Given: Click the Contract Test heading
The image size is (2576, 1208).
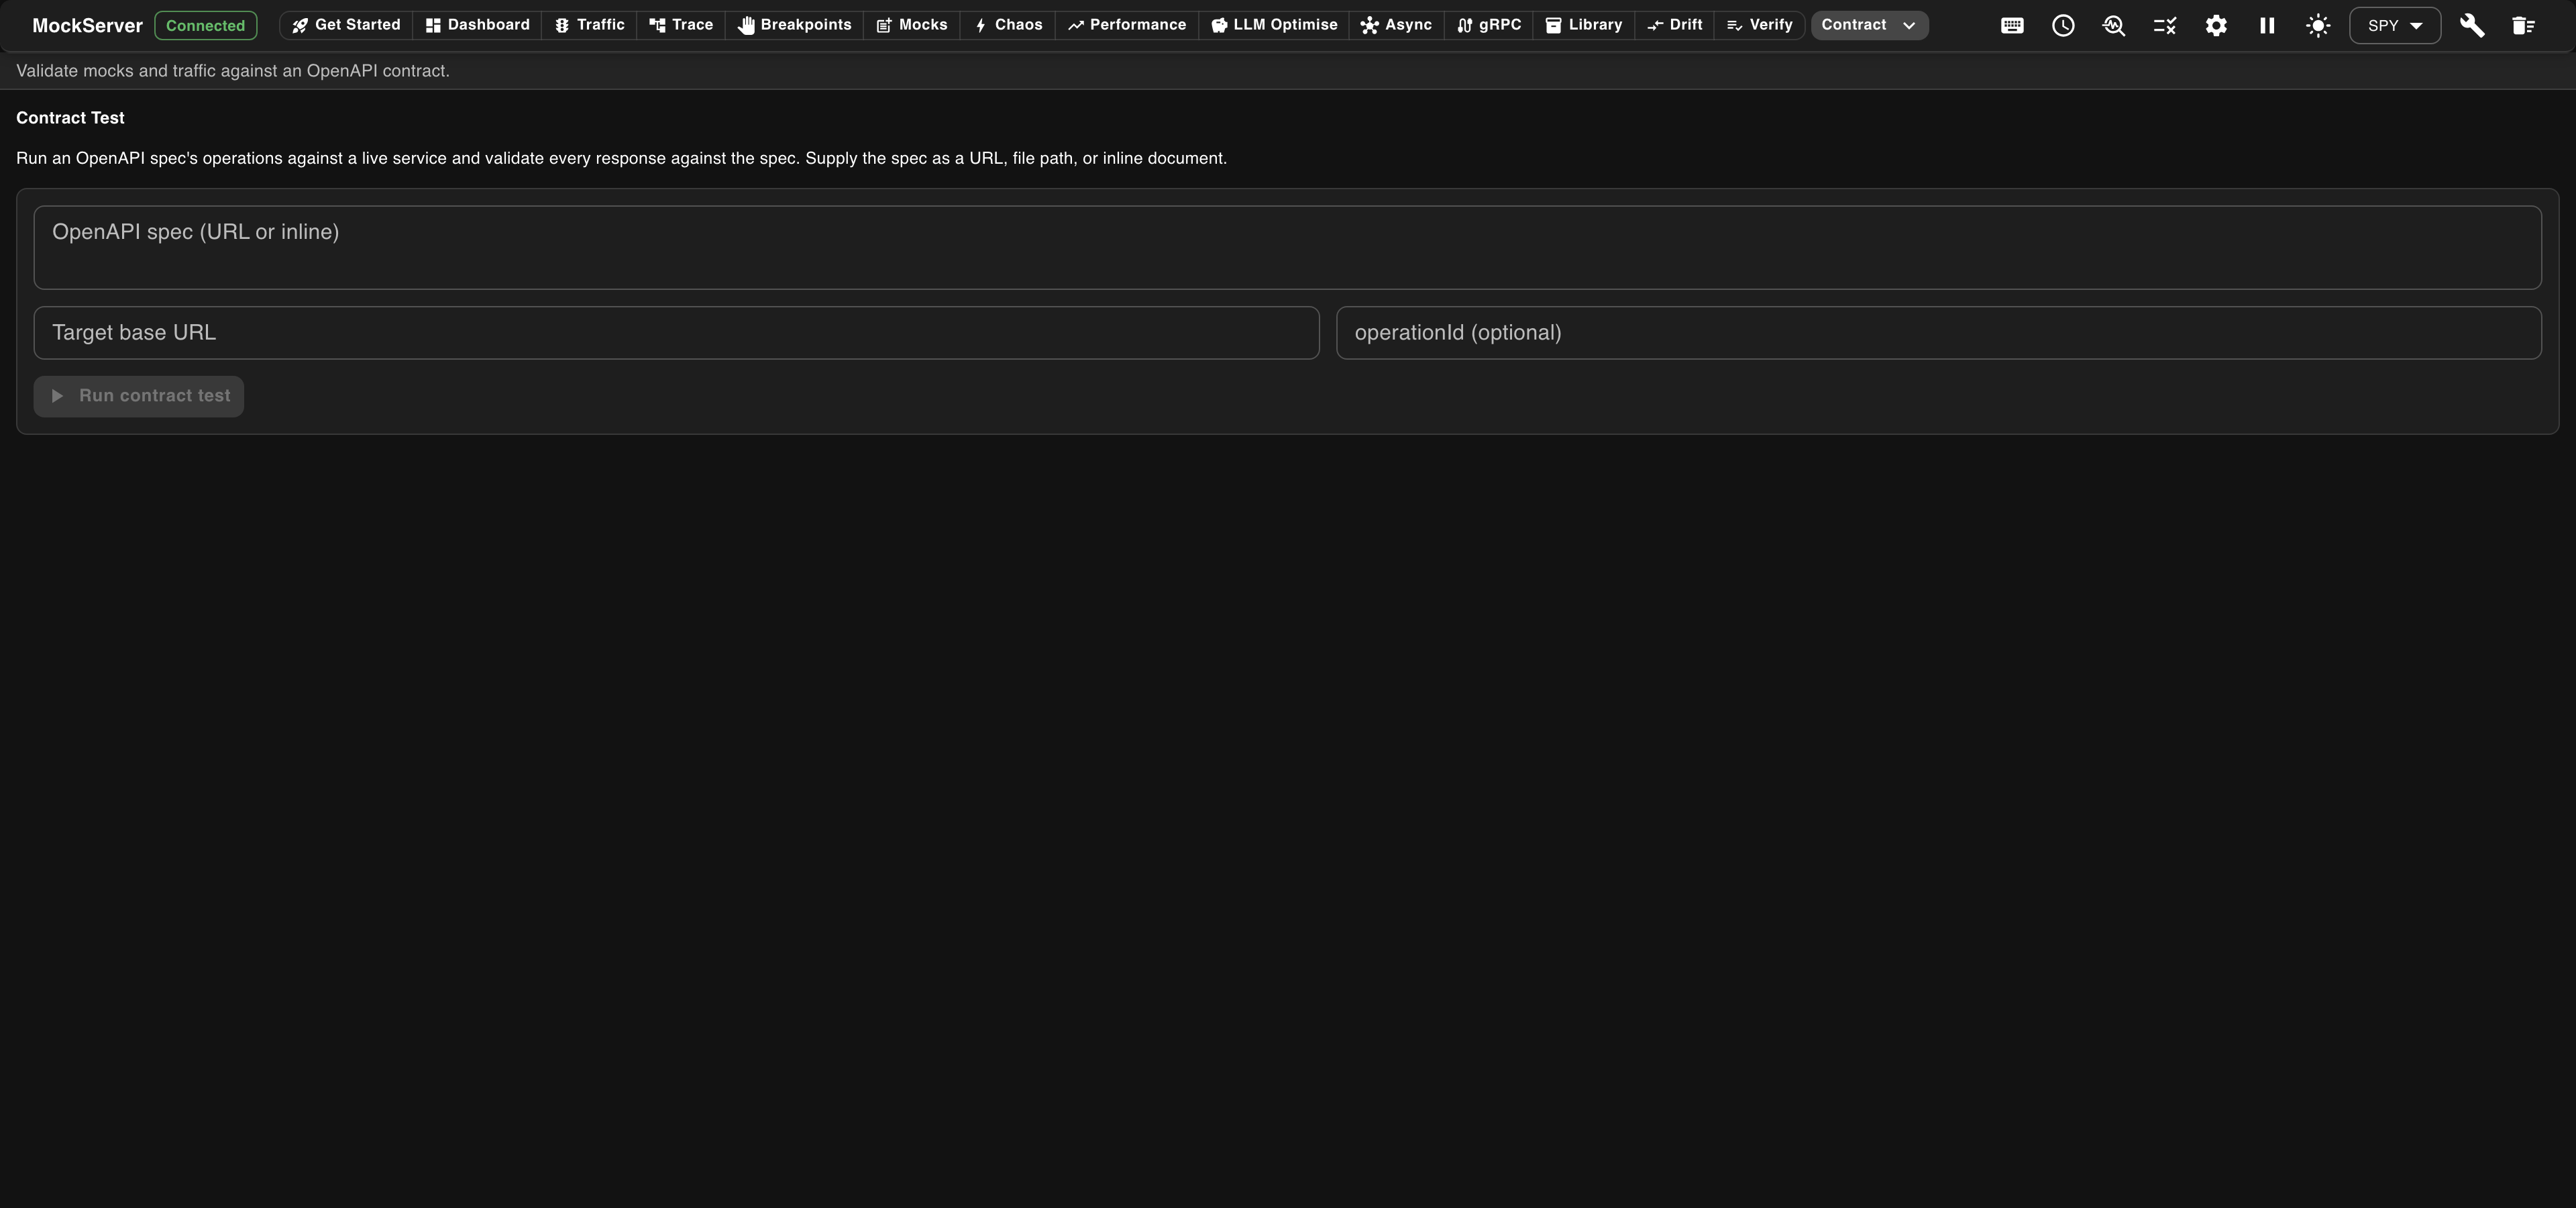Looking at the screenshot, I should (x=70, y=118).
